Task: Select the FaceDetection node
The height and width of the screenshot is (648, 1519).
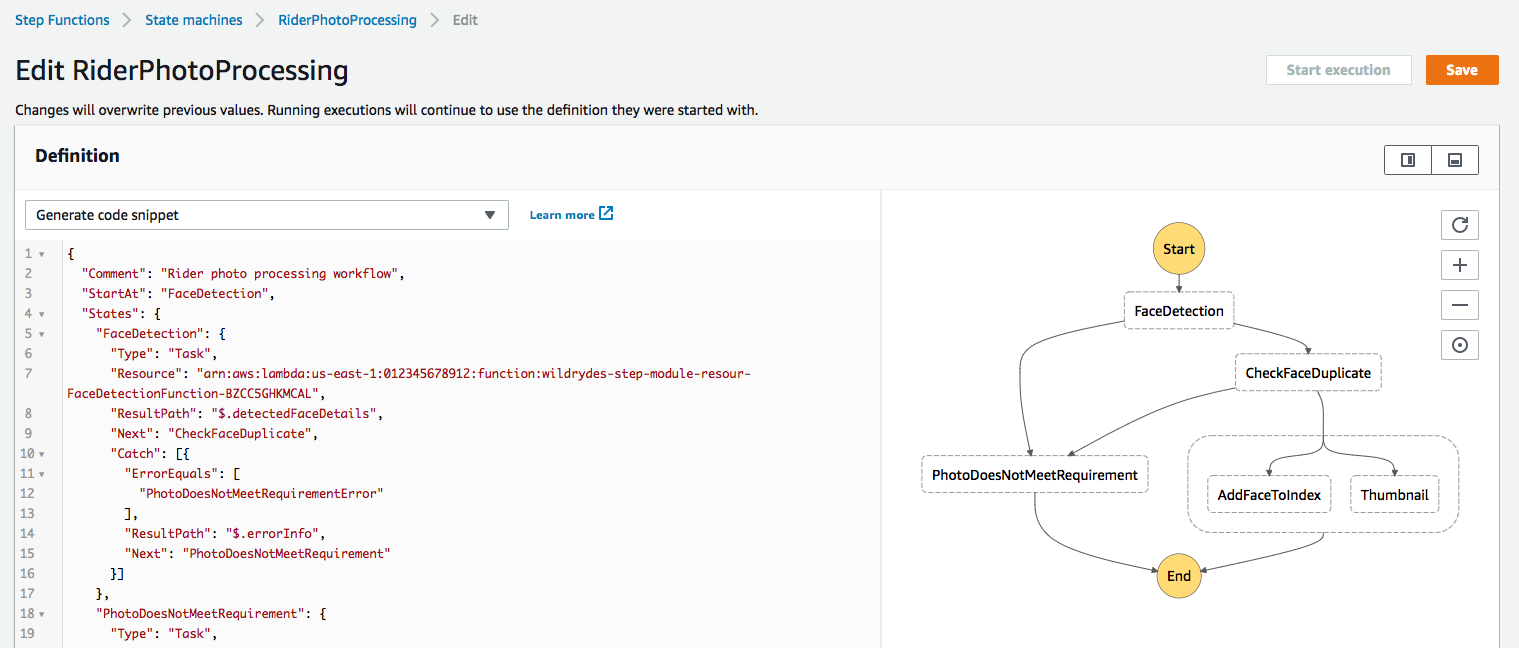Action: (1179, 311)
